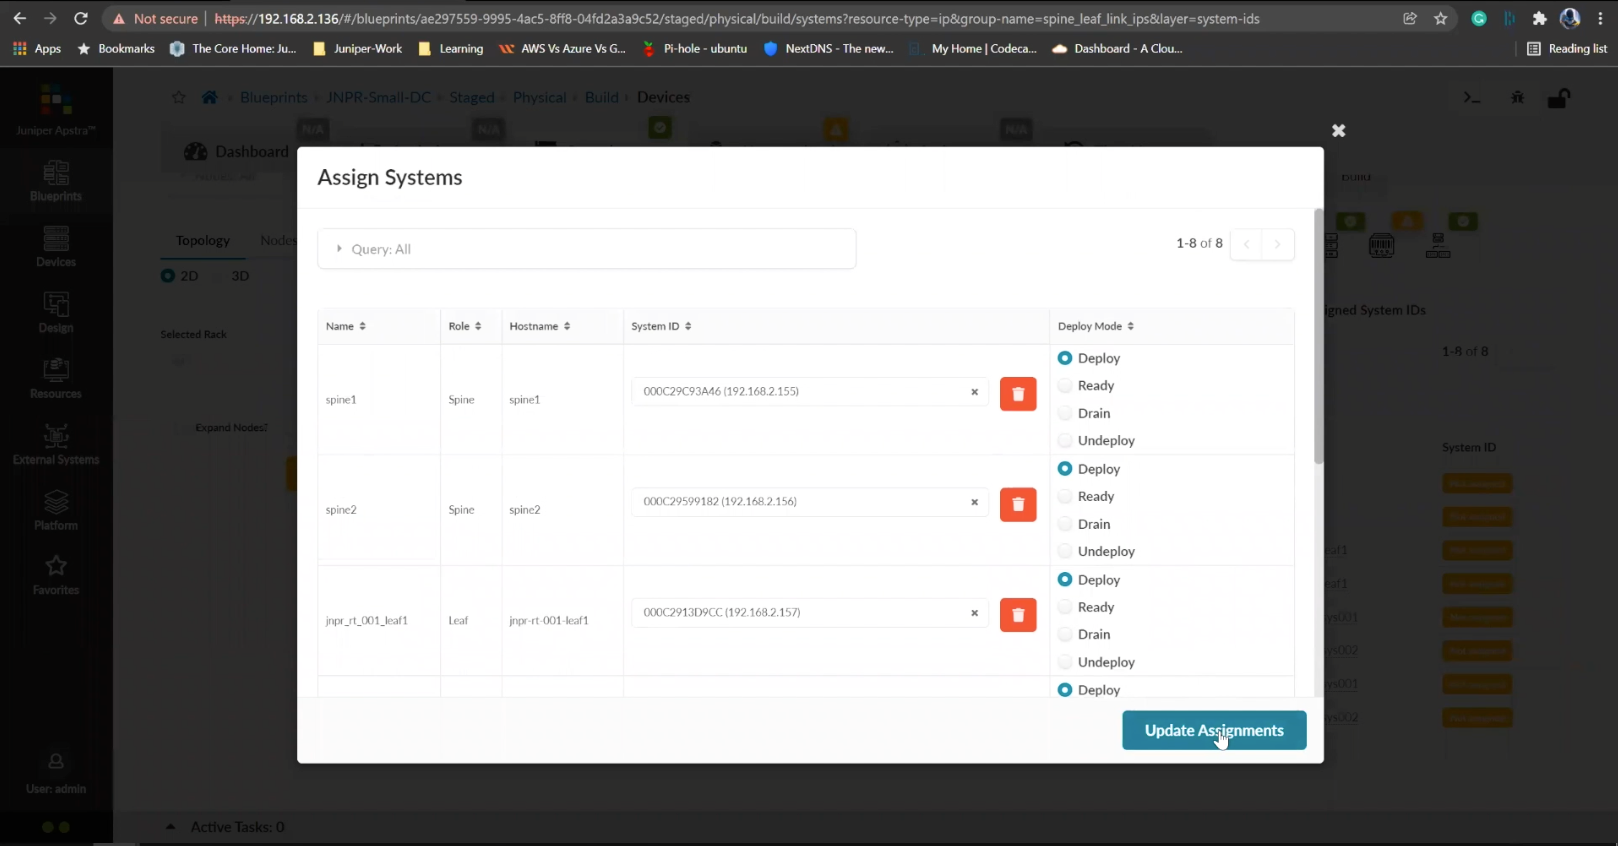Image resolution: width=1618 pixels, height=846 pixels.
Task: Open Chrome extensions puzzle icon
Action: (x=1539, y=18)
